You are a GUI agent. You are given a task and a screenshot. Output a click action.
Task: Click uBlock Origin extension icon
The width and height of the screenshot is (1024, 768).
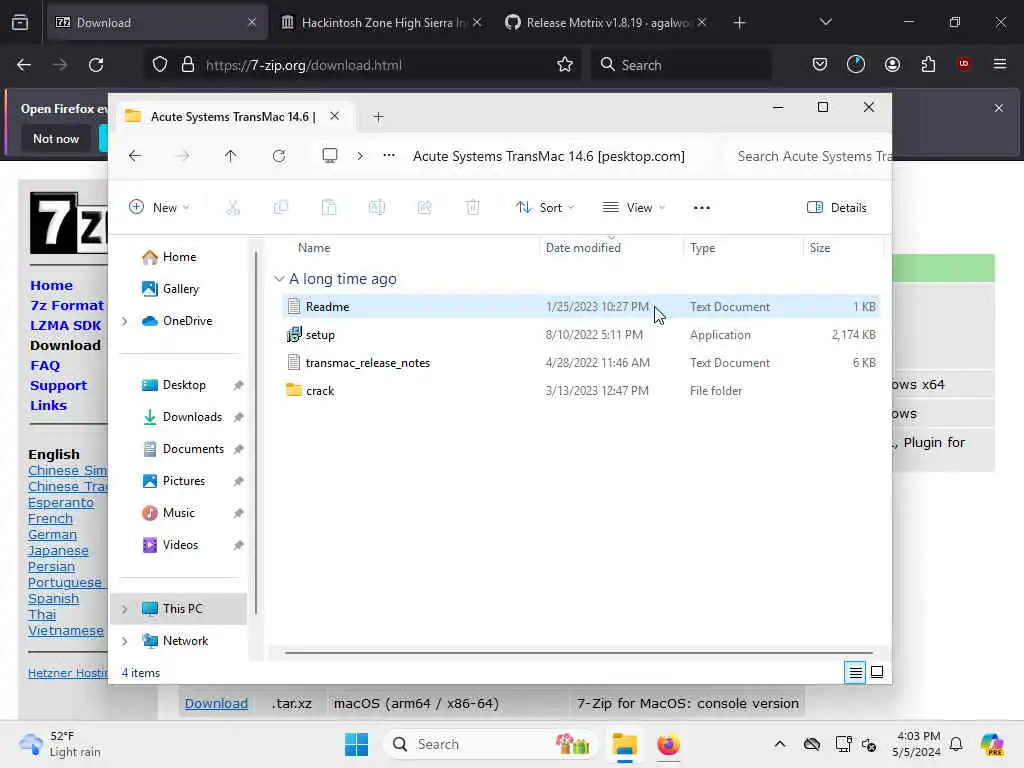[964, 64]
